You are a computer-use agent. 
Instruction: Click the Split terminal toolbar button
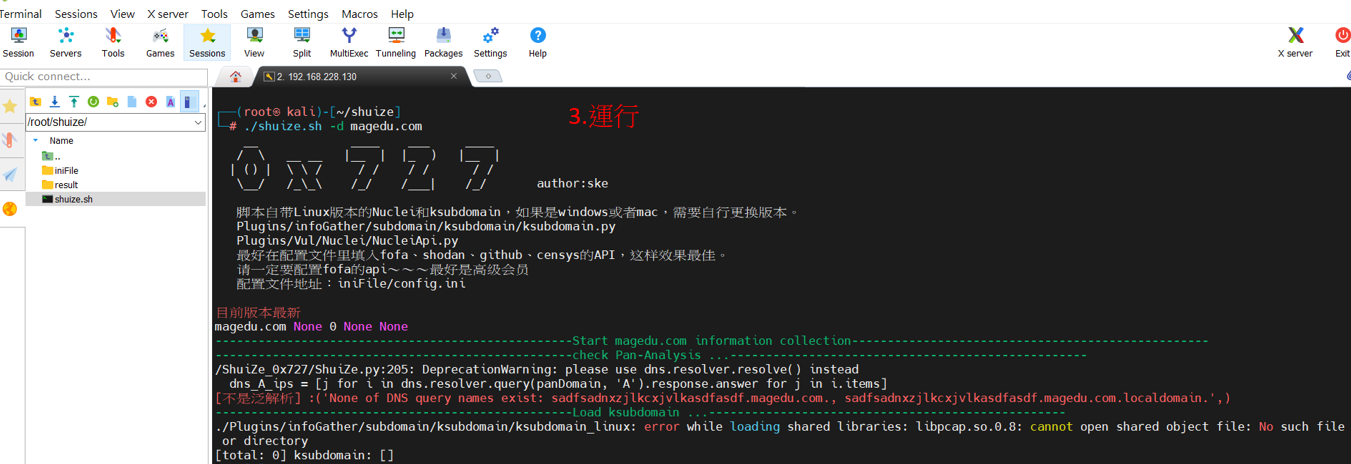pyautogui.click(x=302, y=42)
